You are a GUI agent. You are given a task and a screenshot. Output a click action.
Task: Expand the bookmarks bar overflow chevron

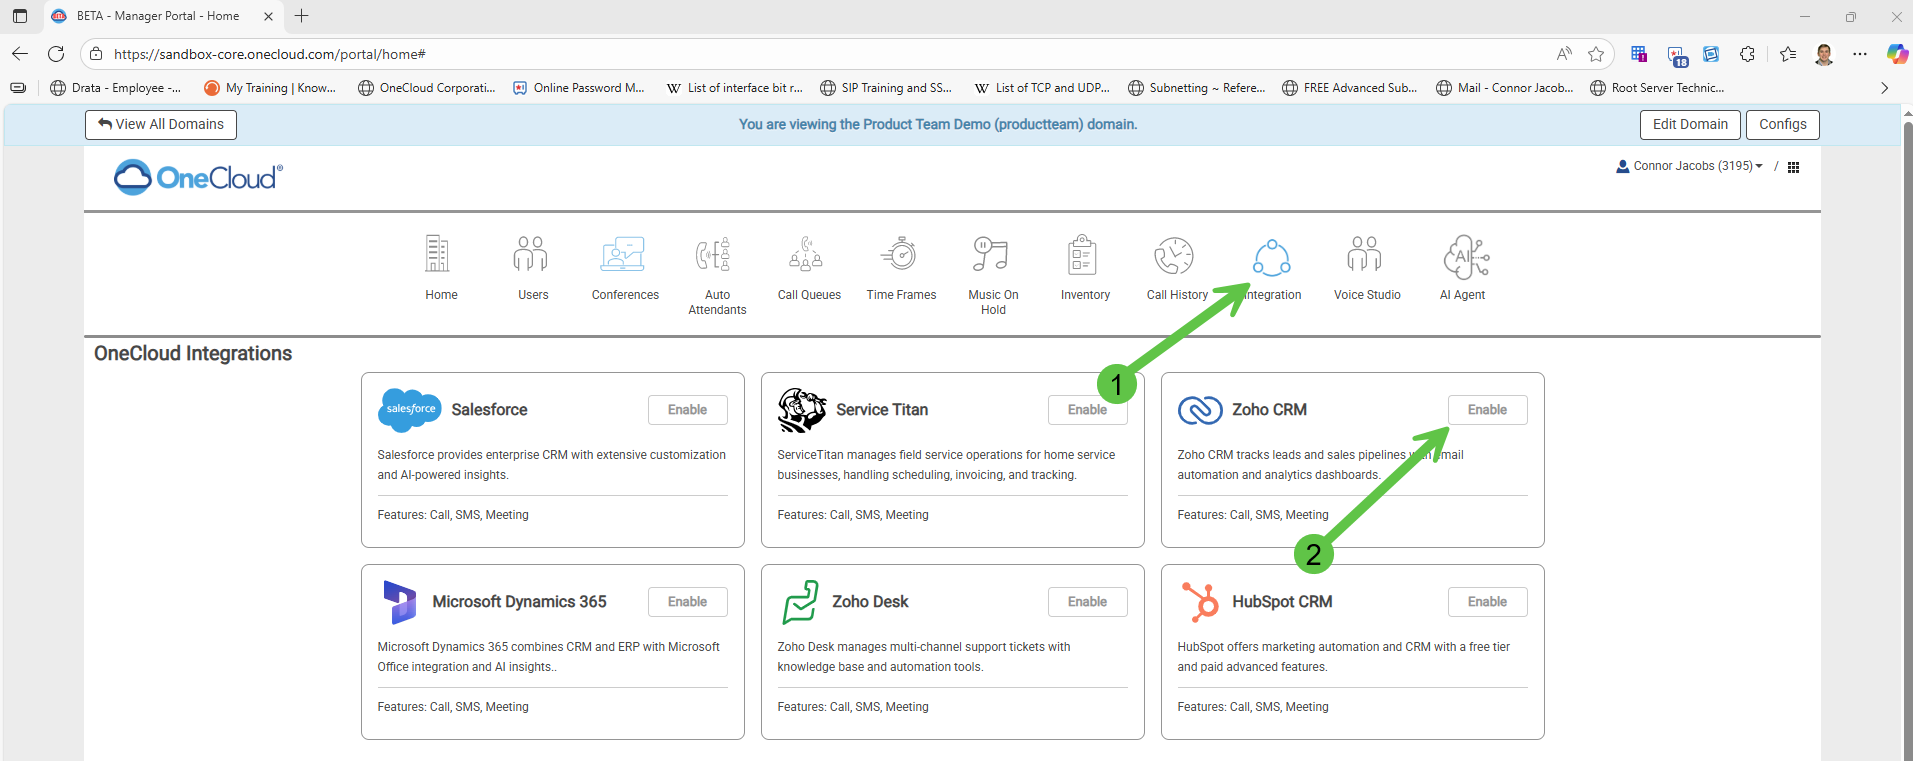[x=1884, y=88]
